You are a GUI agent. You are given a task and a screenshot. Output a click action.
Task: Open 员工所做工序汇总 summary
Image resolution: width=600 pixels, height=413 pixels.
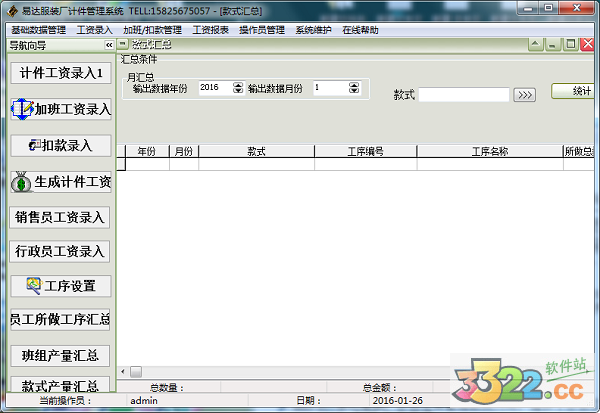pos(60,319)
